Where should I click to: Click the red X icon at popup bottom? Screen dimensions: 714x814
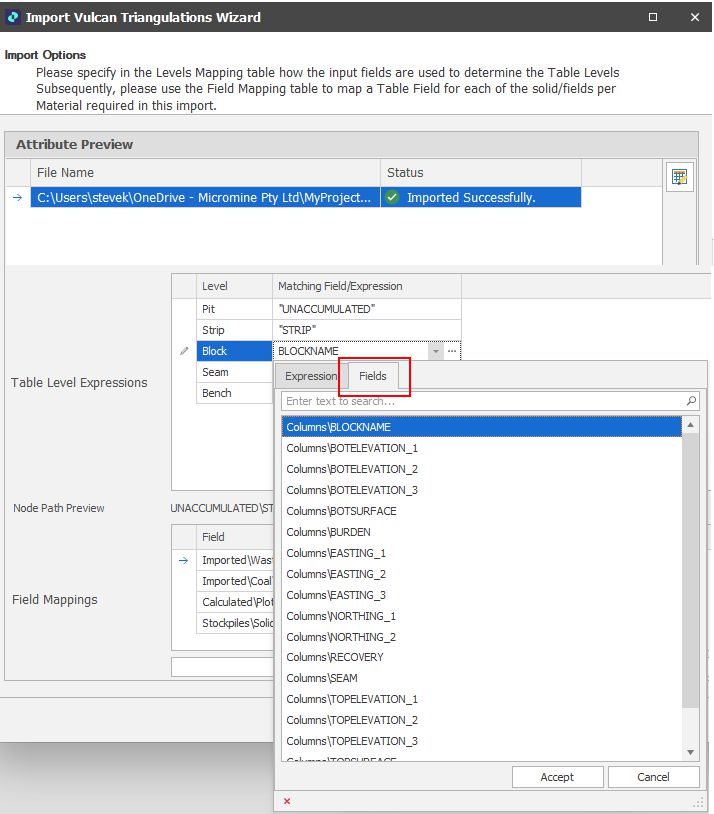pyautogui.click(x=287, y=801)
